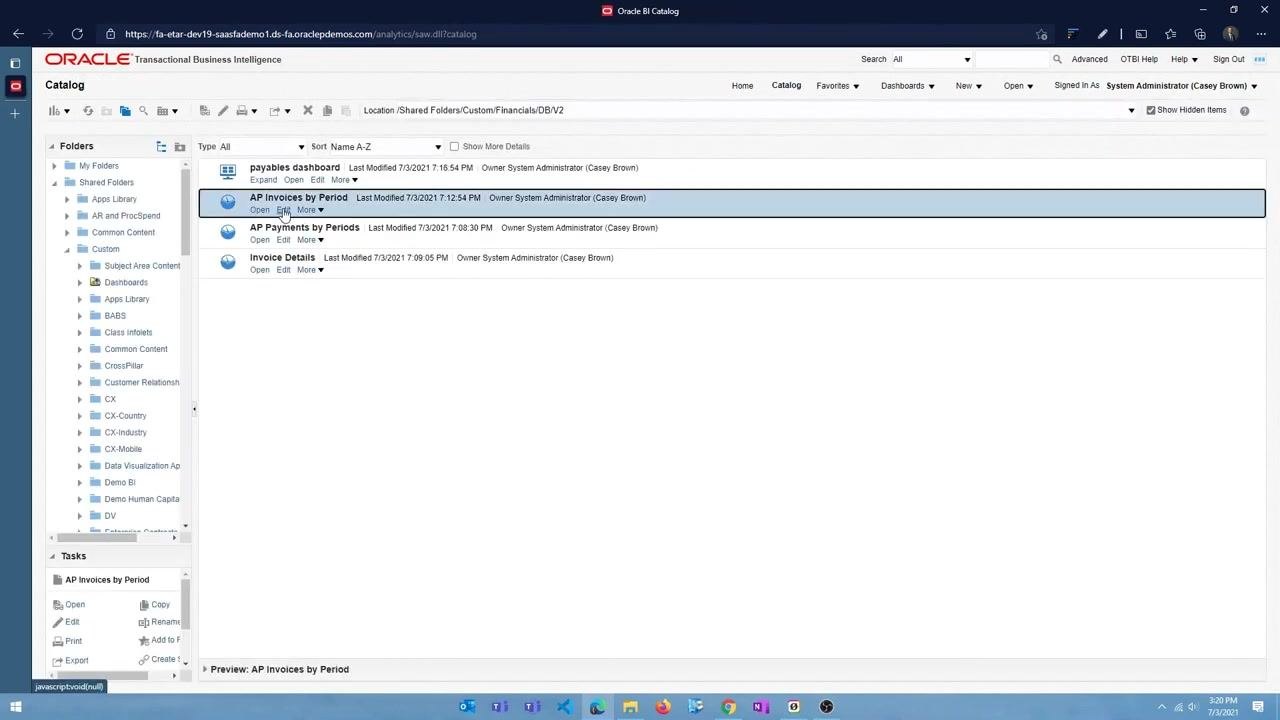Click the Delete X icon in toolbar

click(x=308, y=111)
